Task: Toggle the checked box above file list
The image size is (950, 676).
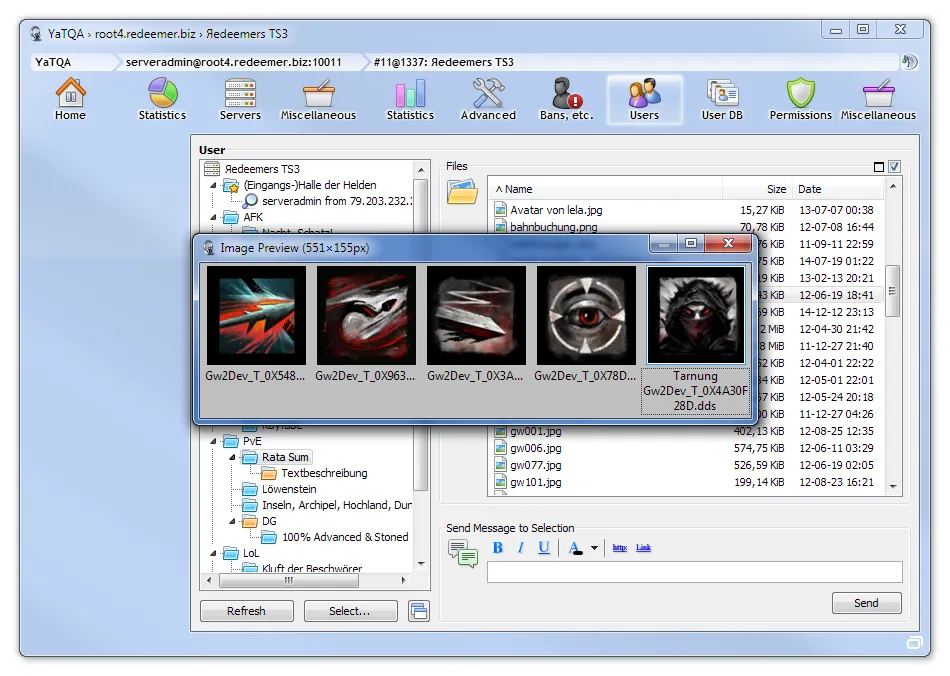Action: tap(894, 167)
